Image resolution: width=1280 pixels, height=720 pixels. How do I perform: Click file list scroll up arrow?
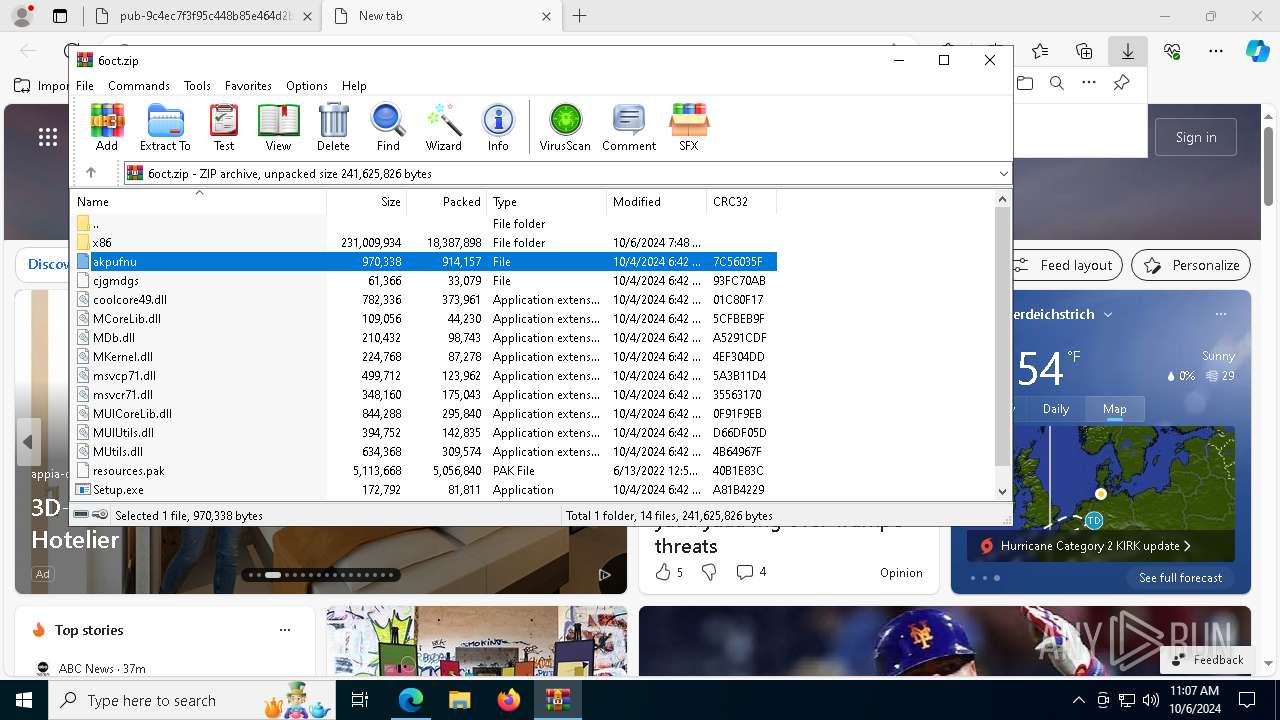click(1003, 199)
